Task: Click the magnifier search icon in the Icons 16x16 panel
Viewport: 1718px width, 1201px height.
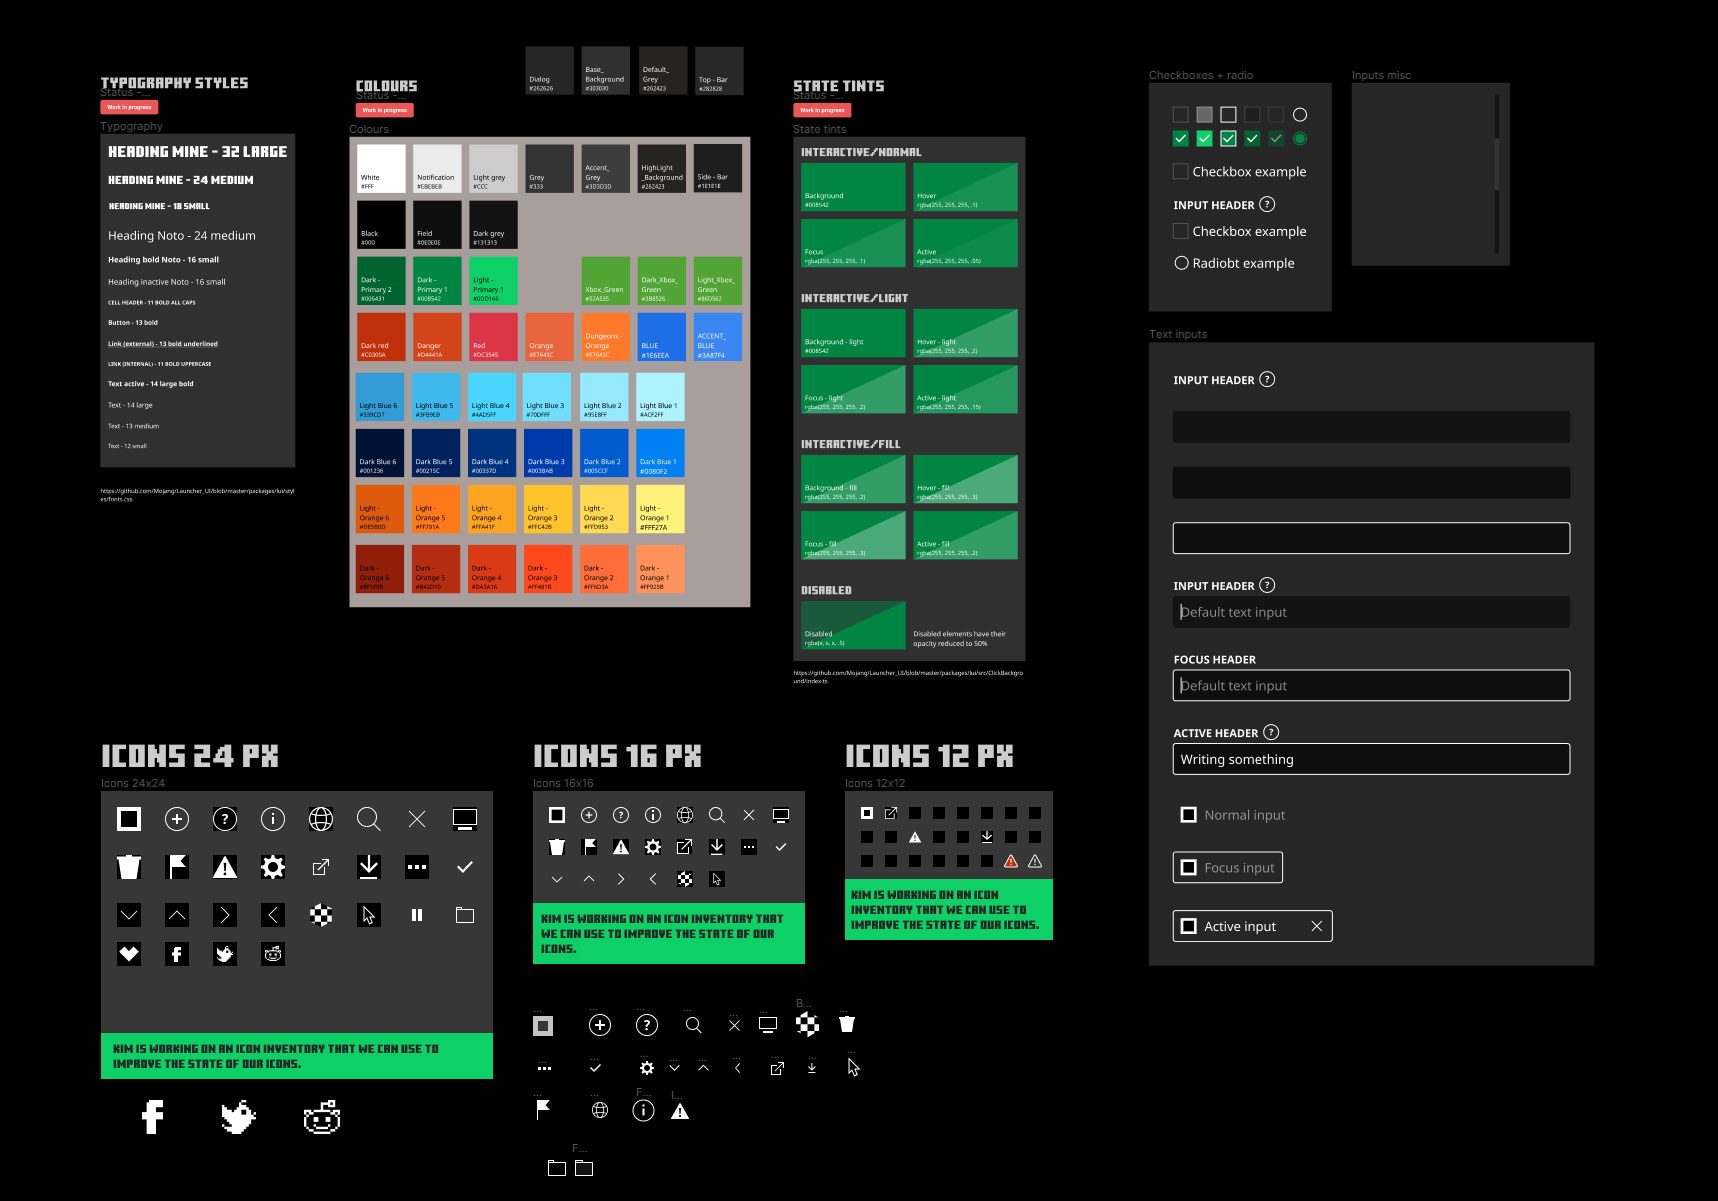Action: point(717,815)
